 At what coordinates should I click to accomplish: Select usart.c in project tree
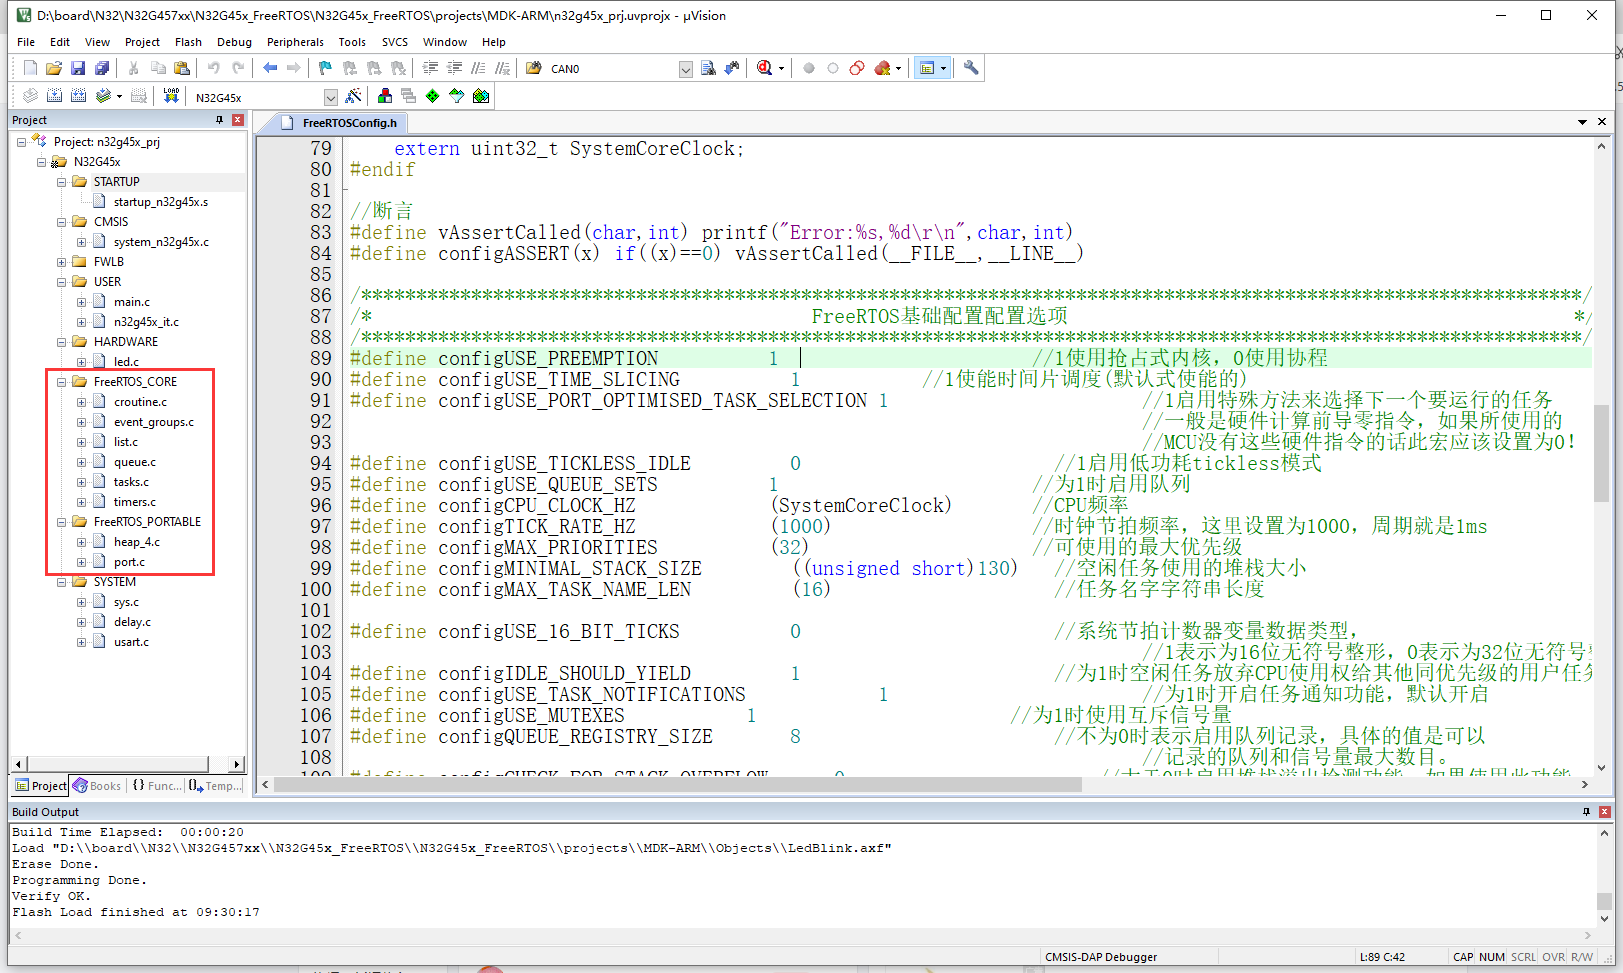point(131,642)
